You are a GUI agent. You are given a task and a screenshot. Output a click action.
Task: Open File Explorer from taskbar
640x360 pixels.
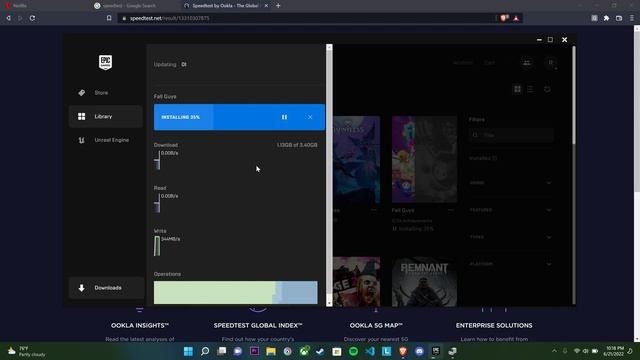(271, 351)
